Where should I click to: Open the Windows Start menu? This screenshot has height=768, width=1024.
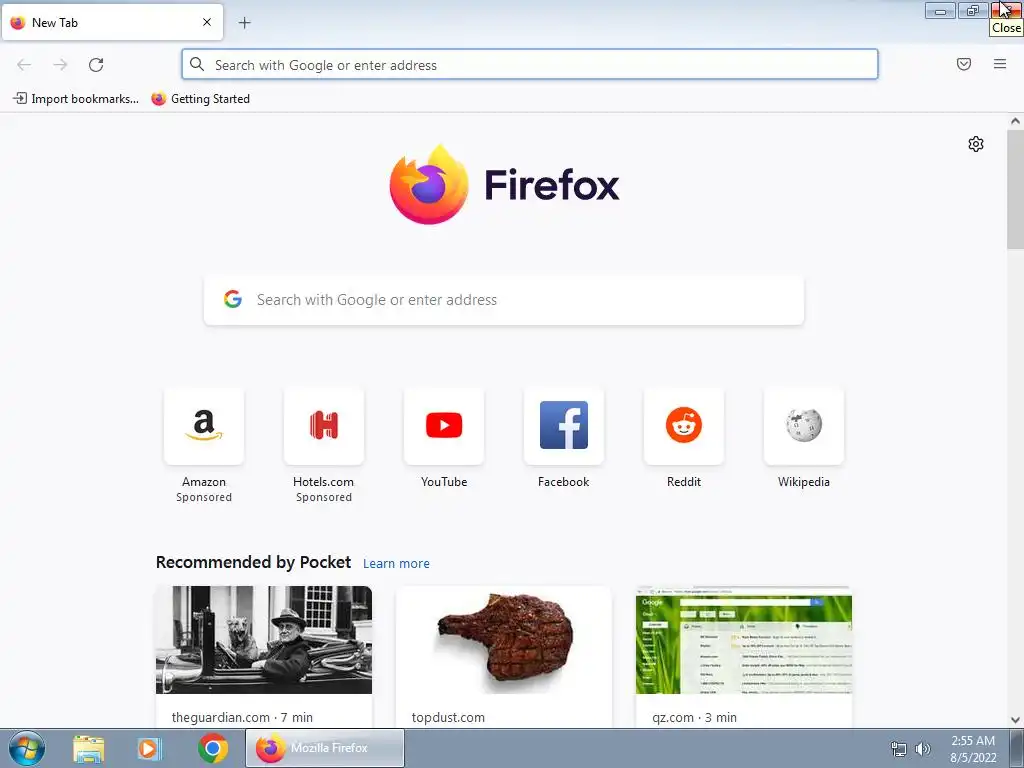tap(27, 748)
